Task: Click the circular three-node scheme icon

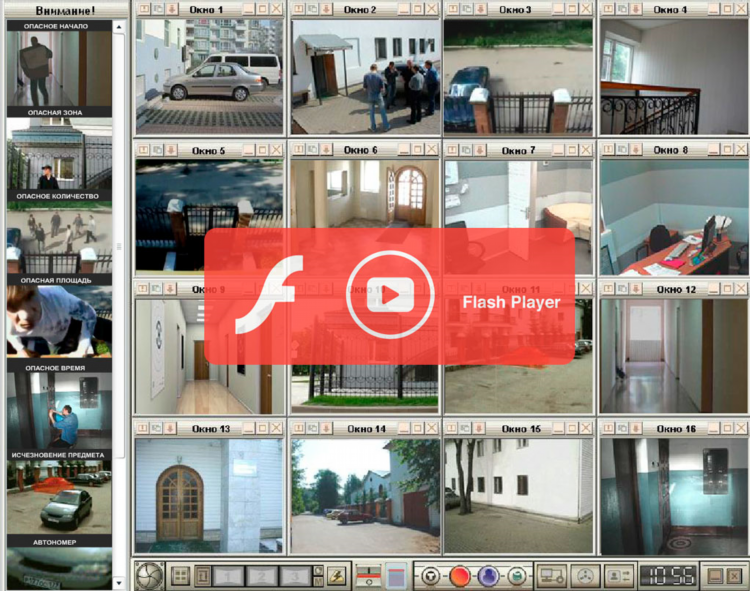Action: (x=585, y=576)
